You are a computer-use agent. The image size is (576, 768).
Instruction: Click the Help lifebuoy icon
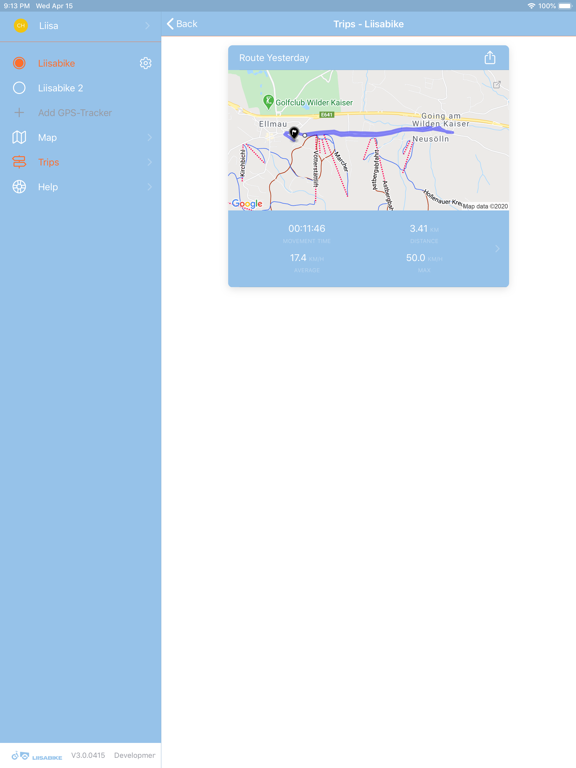click(19, 187)
